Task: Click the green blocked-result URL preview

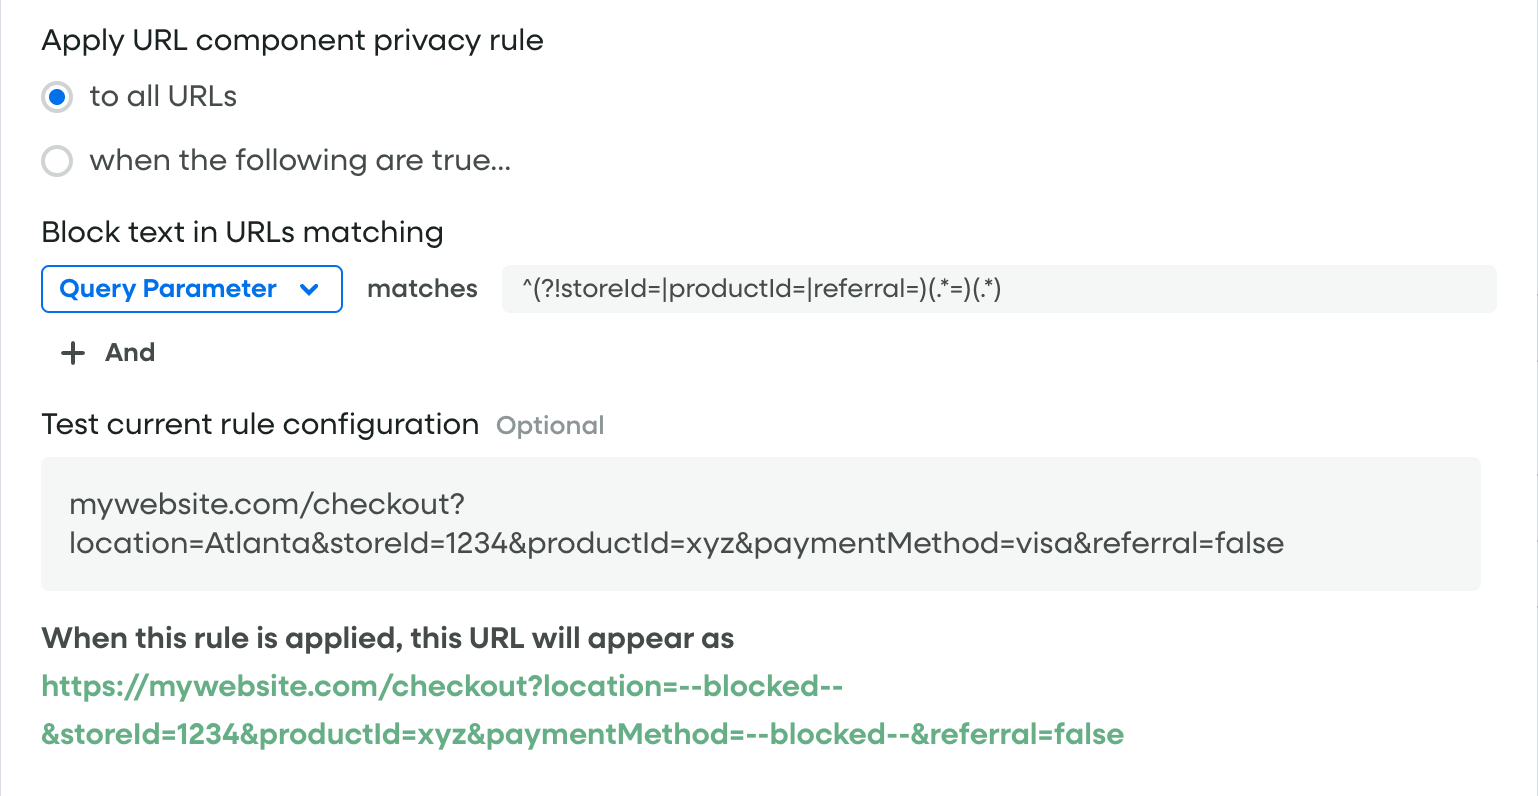Action: coord(443,687)
